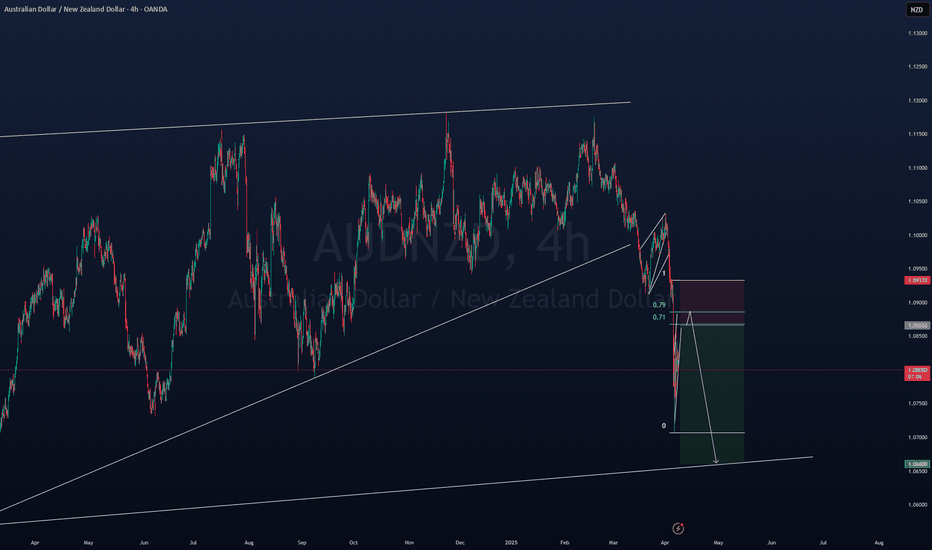This screenshot has width=932, height=550.
Task: Click the red stop price tag near 1.09500
Action: [917, 280]
